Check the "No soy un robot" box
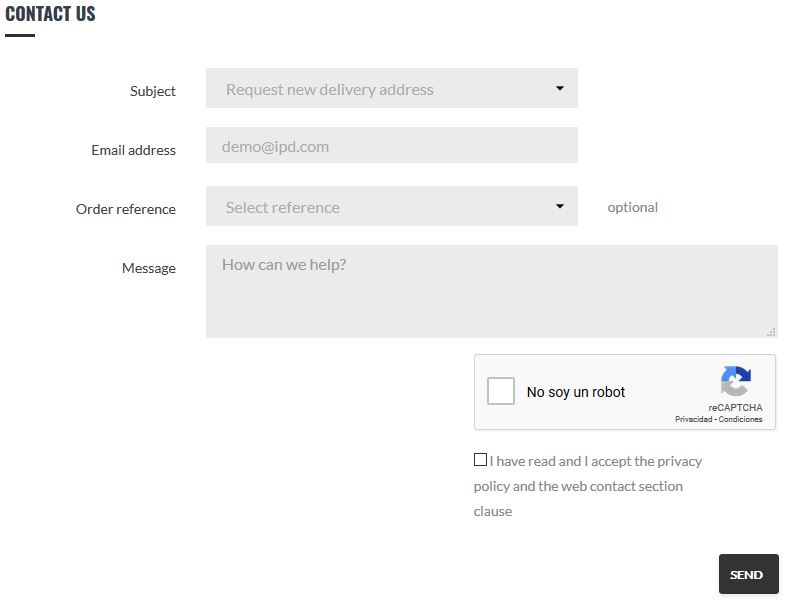Image resolution: width=798 pixels, height=602 pixels. (x=501, y=391)
